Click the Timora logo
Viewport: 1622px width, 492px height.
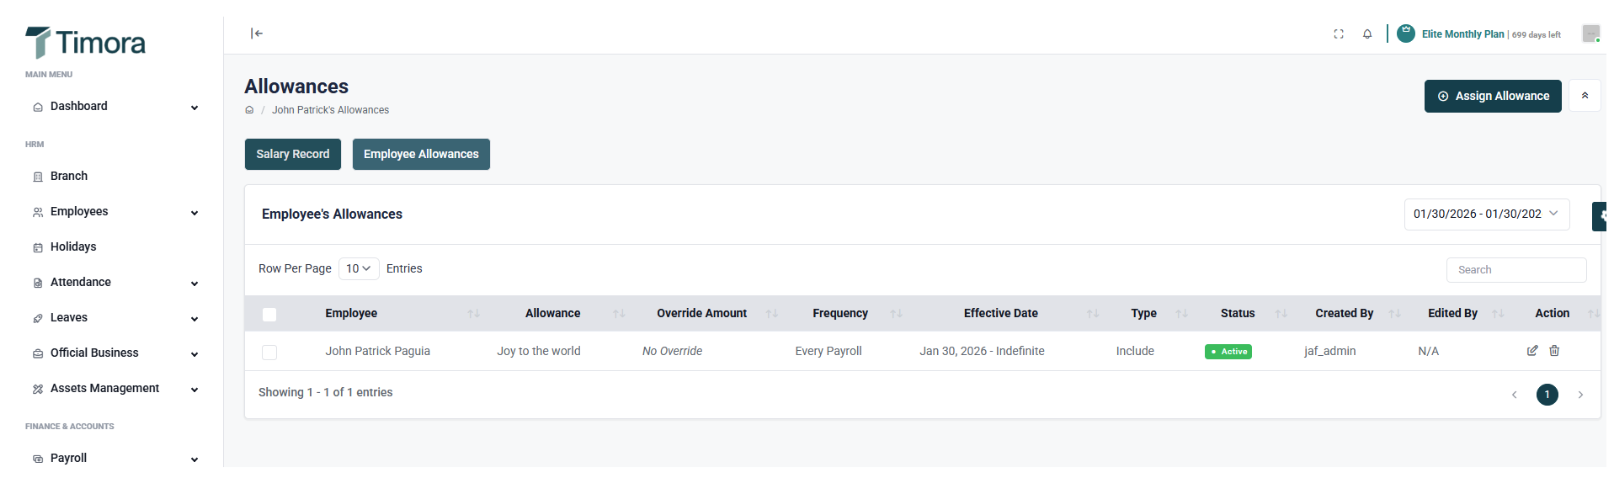(86, 43)
